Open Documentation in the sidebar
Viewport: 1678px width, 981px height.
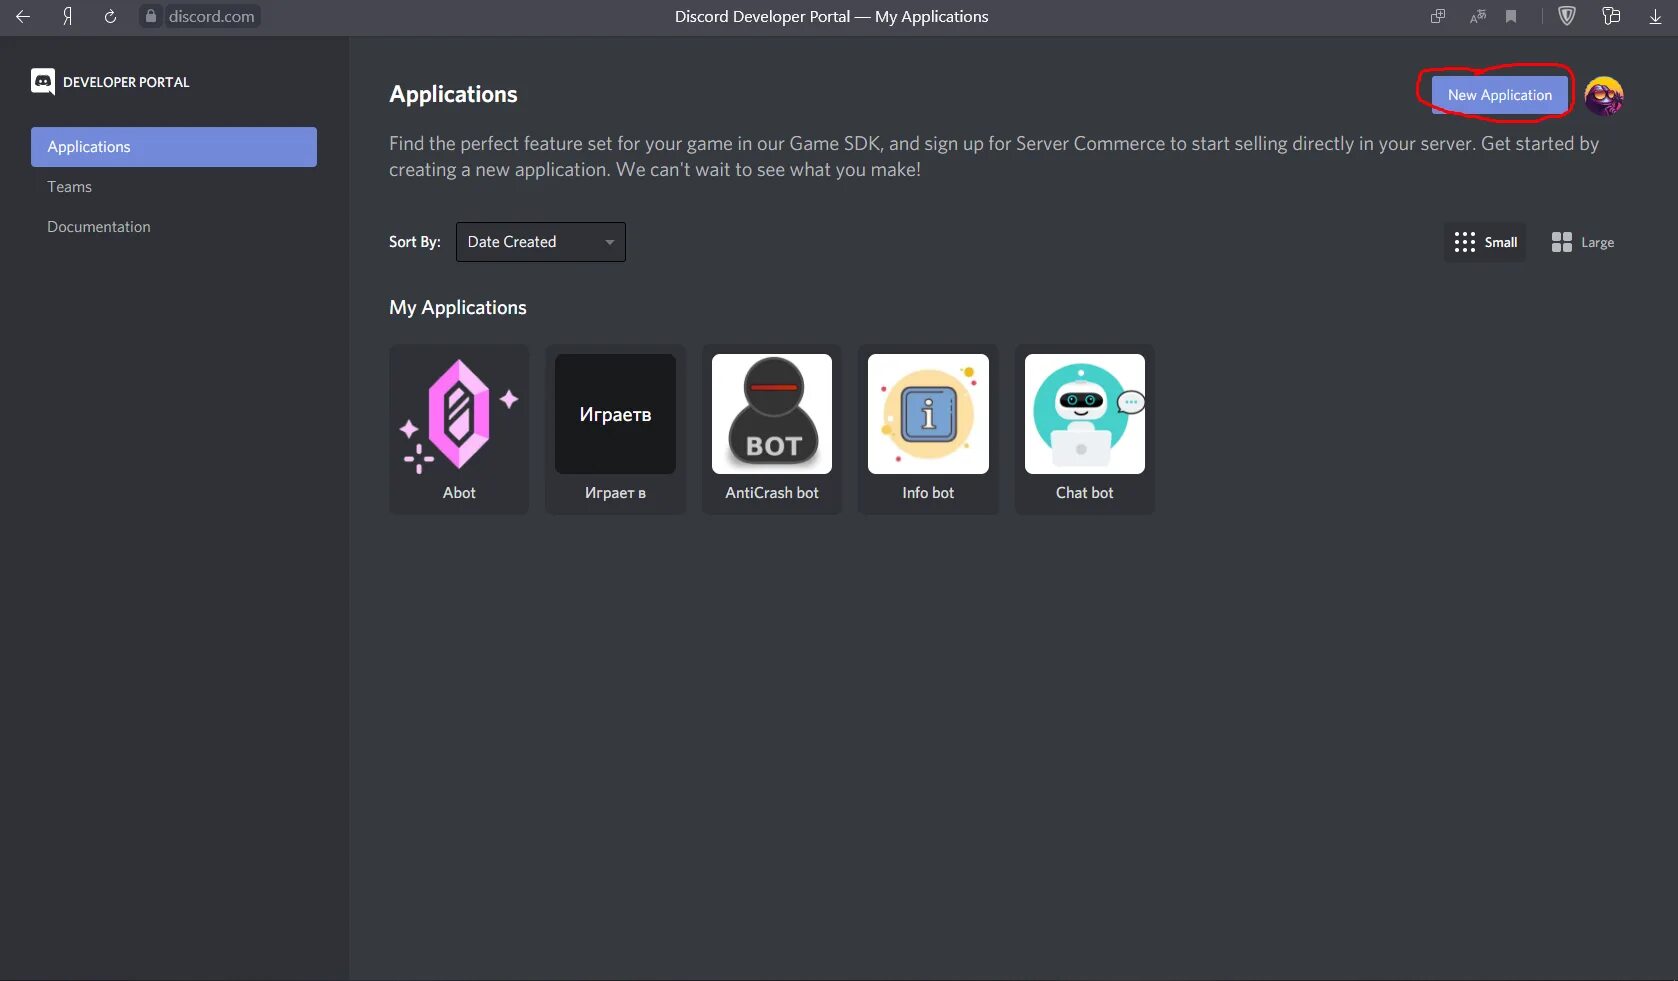99,227
